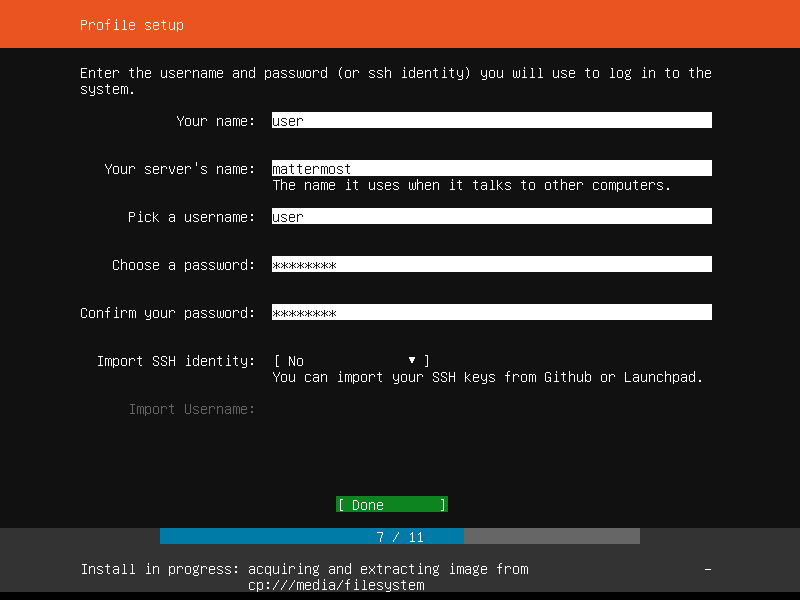Click the "Pick a username:" label

point(191,217)
